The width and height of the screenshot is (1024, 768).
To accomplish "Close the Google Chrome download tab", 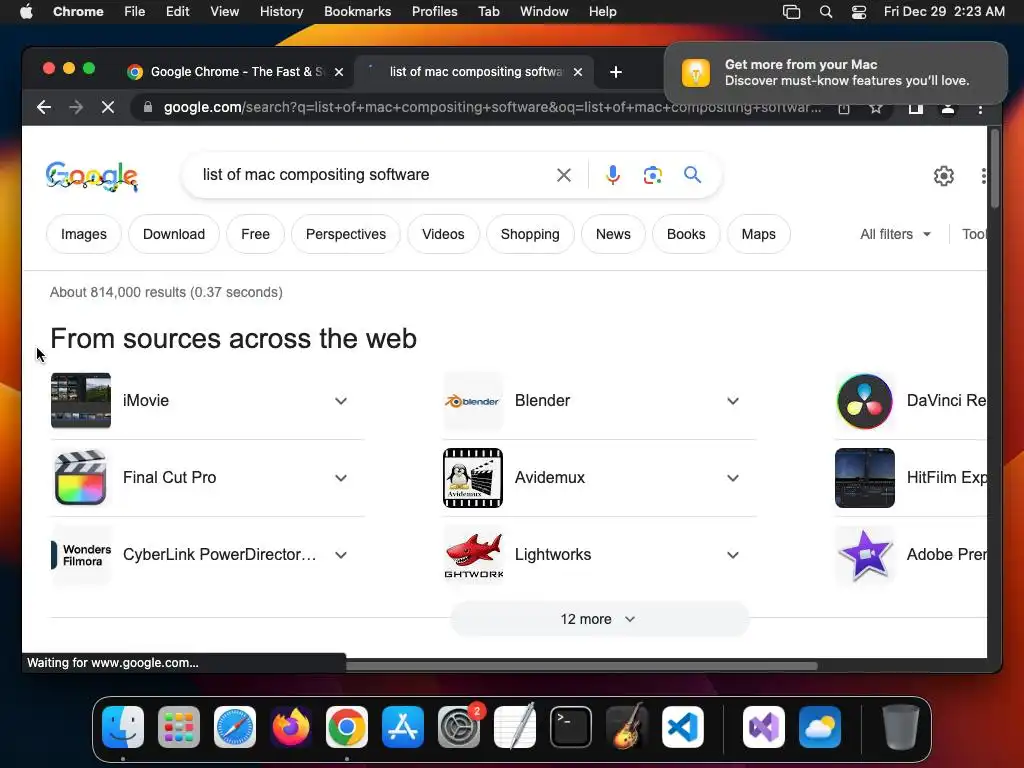I will (339, 72).
